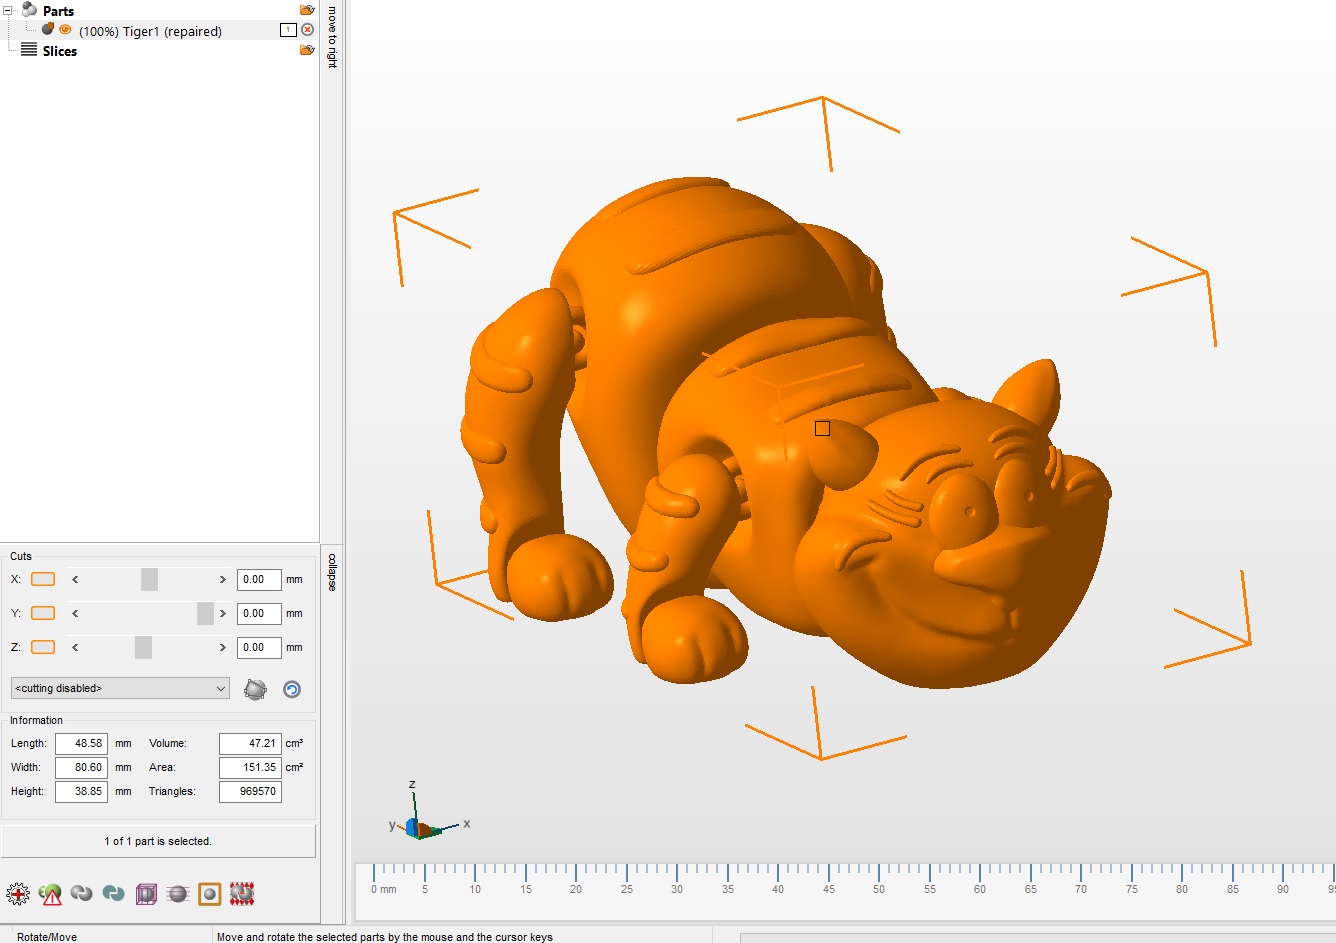
Task: Click the part icon beside Tiger1 (repaired)
Action: pos(48,30)
